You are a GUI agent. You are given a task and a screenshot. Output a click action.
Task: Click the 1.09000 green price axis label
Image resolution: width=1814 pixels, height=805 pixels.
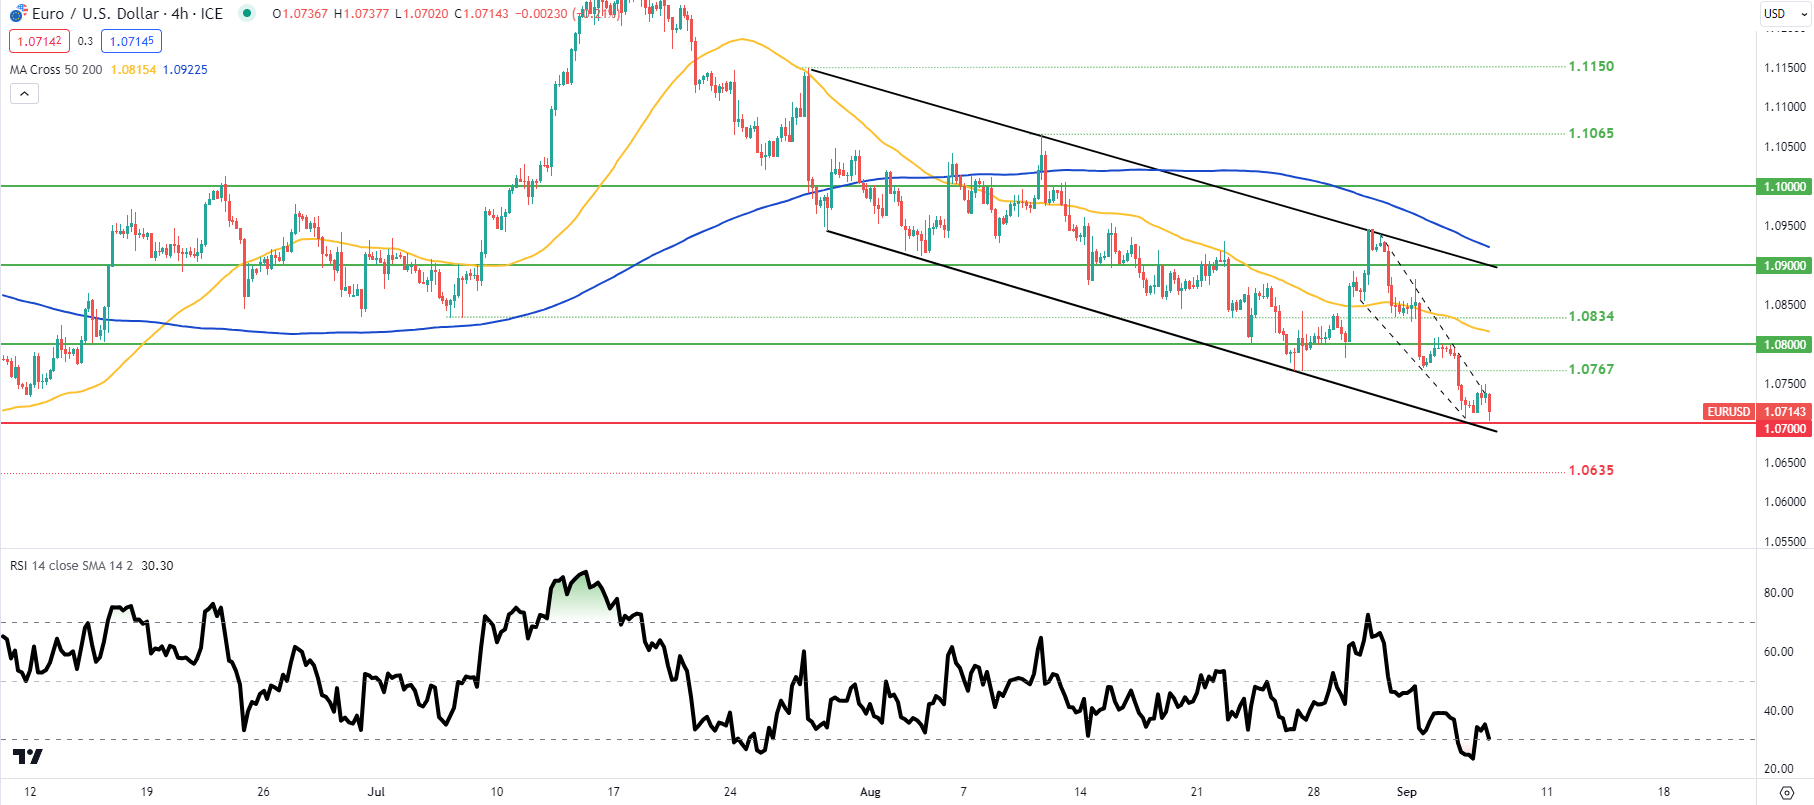coord(1785,266)
